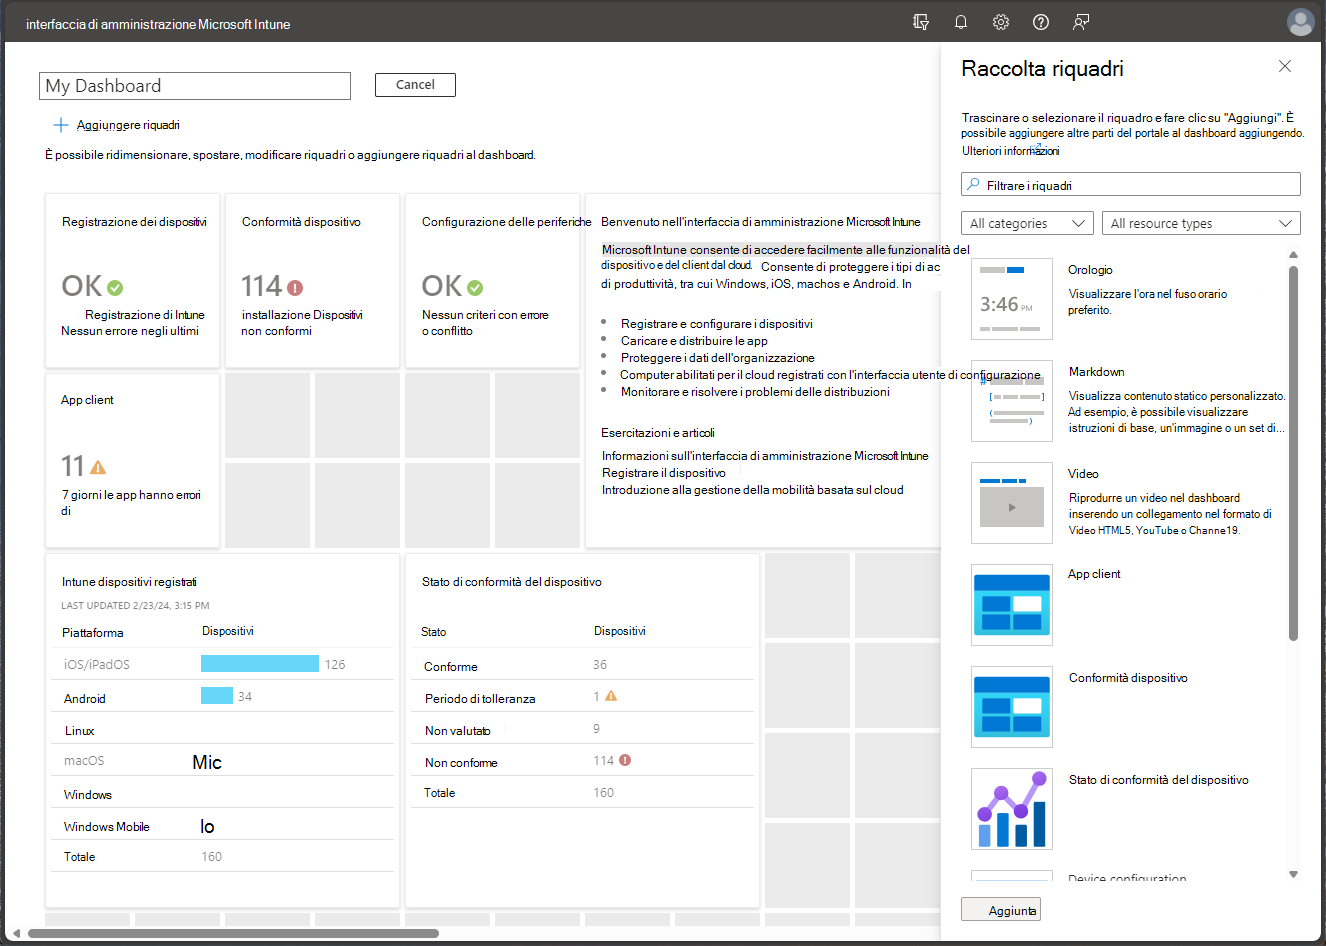Open user account avatar
This screenshot has height=946, width=1326.
(x=1301, y=22)
